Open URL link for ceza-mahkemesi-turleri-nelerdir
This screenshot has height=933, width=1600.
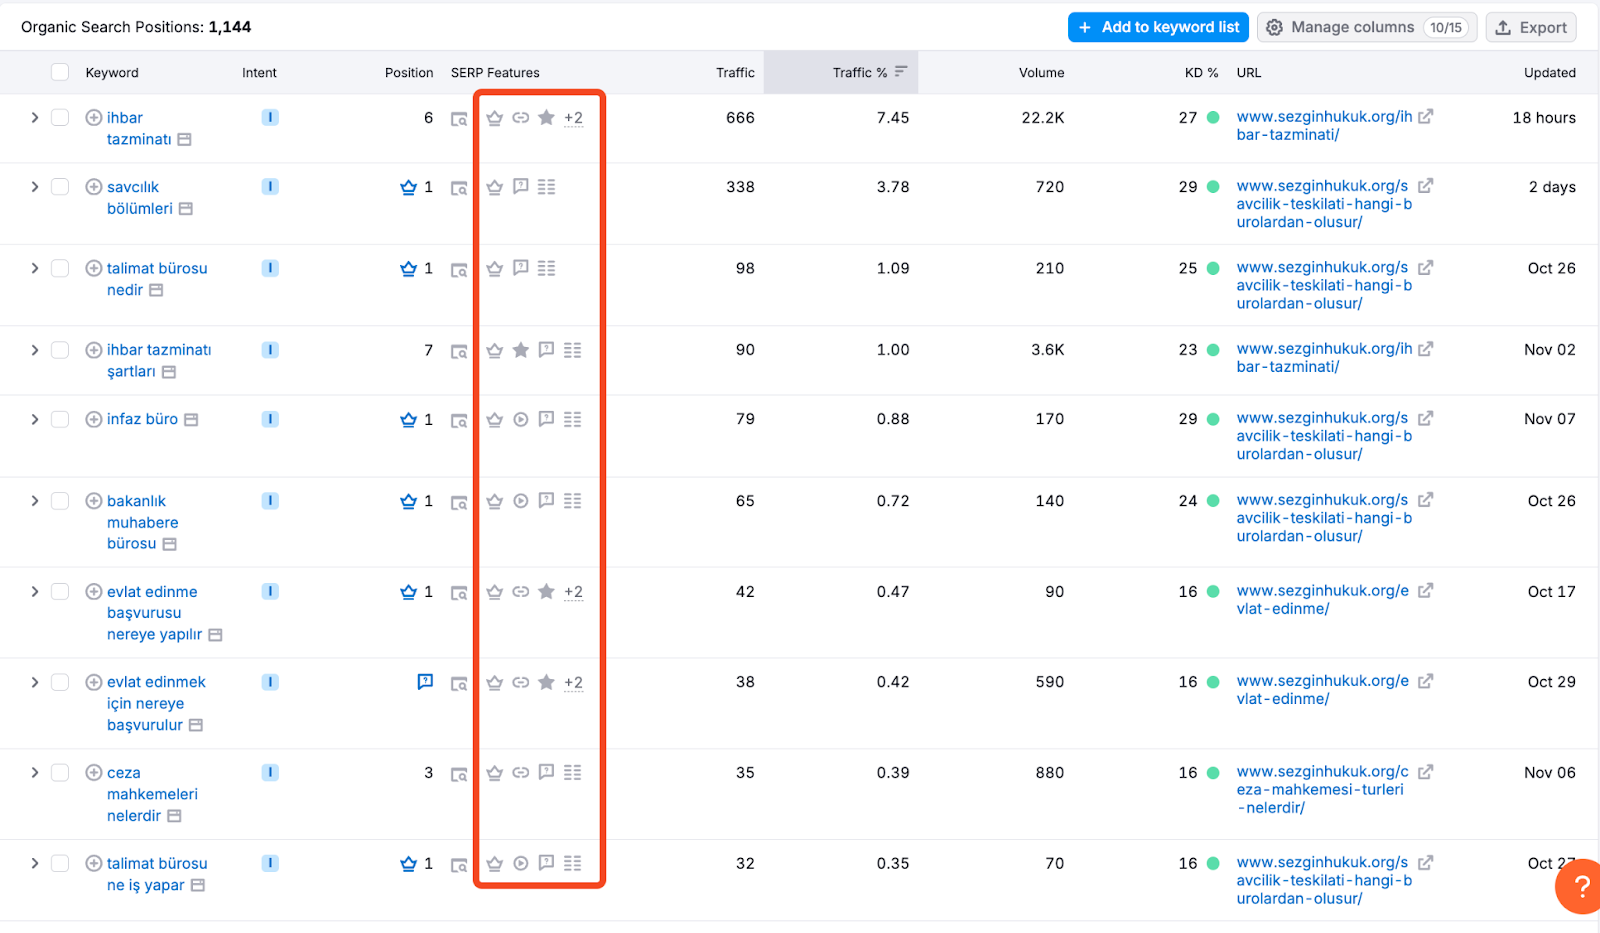pos(1322,790)
